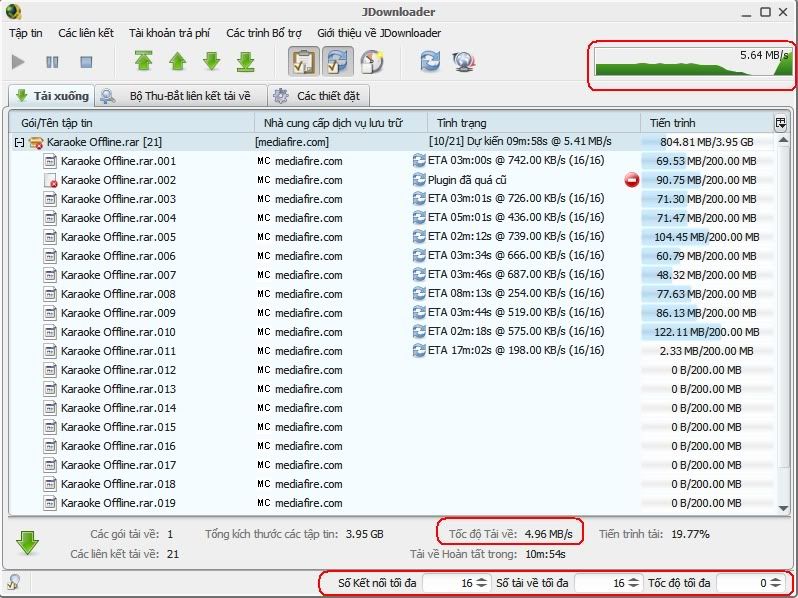This screenshot has height=598, width=798.
Task: Click the broken file icon of rar.002
Action: coord(50,180)
